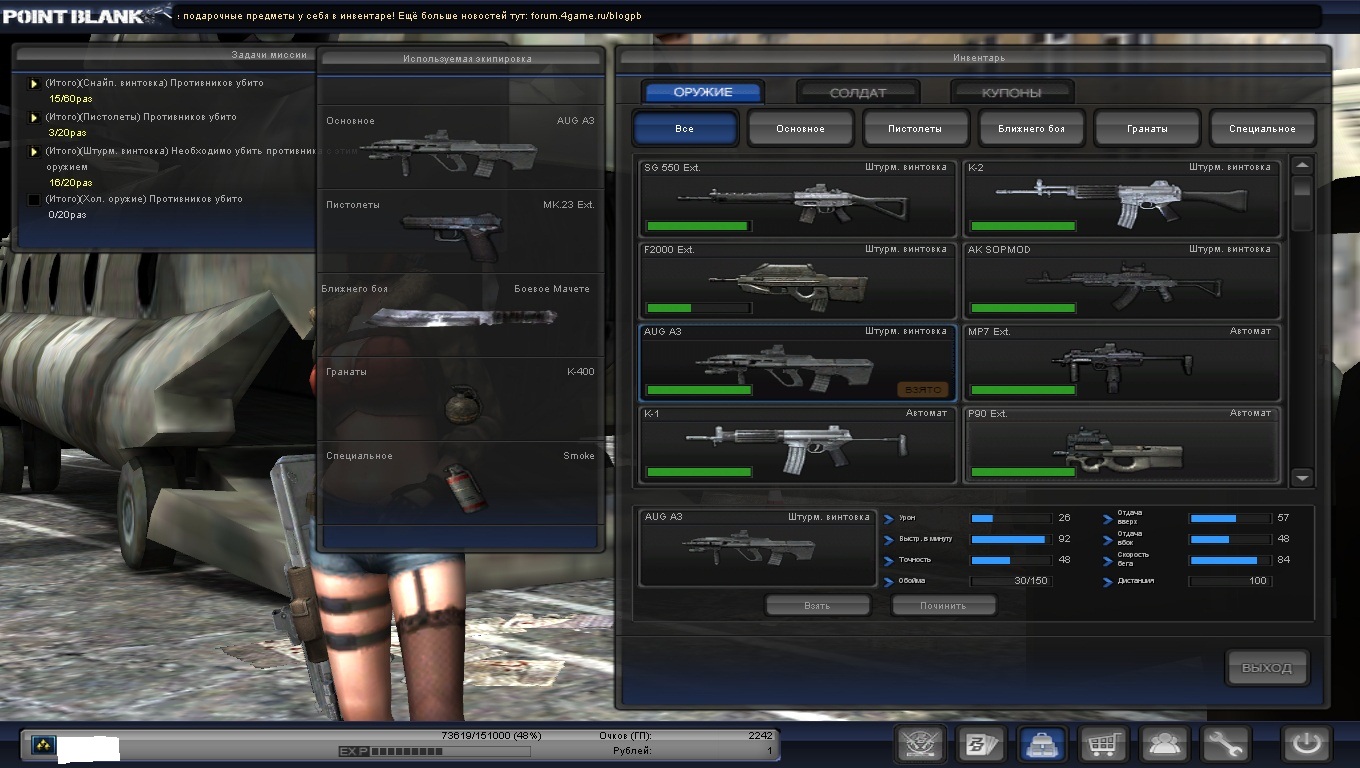This screenshot has width=1360, height=768.
Task: Choose the F2000 Ext. weapon card
Action: 798,280
